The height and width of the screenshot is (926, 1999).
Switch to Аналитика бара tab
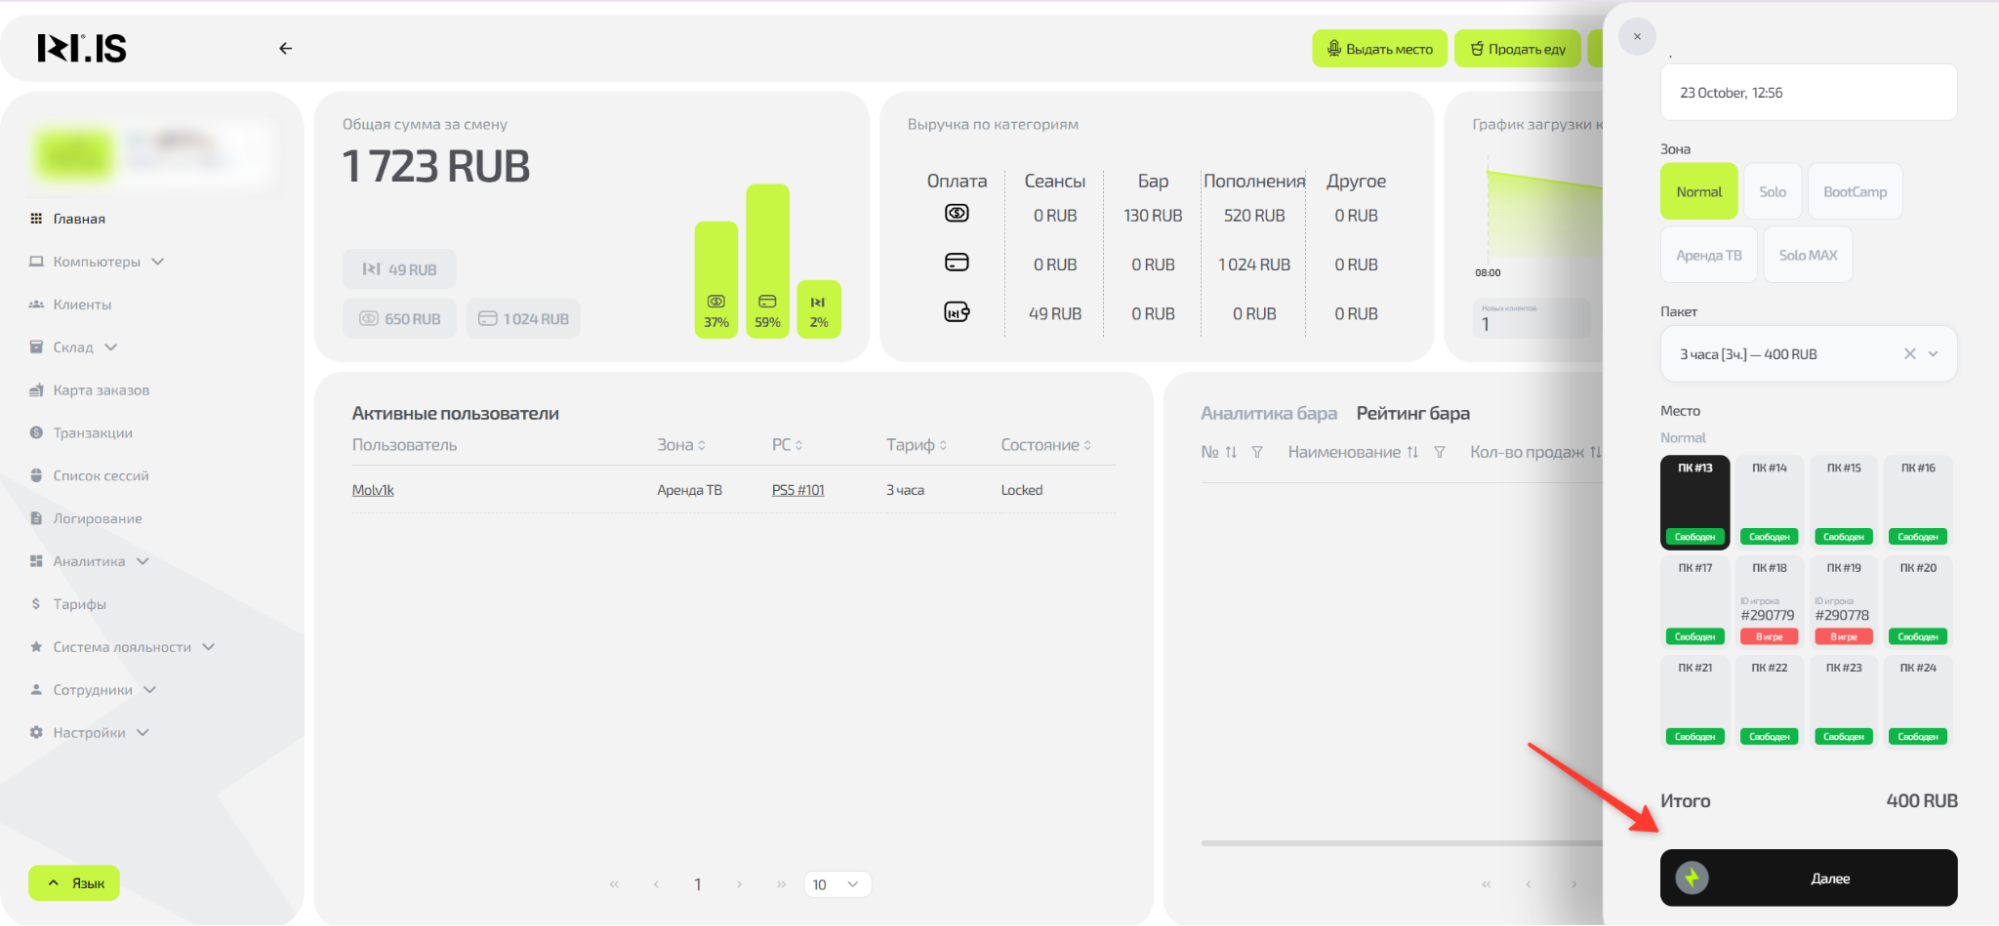[1268, 414]
